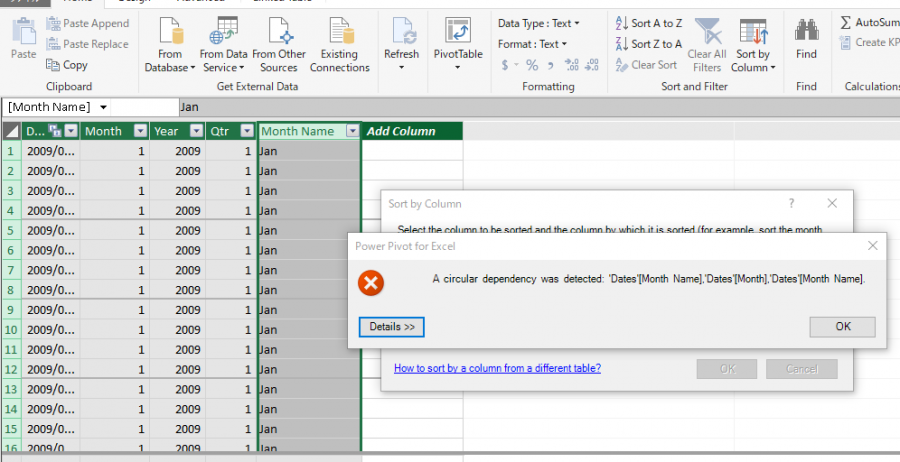Click the Copy icon in Clipboard group
The width and height of the screenshot is (900, 462).
(x=53, y=65)
